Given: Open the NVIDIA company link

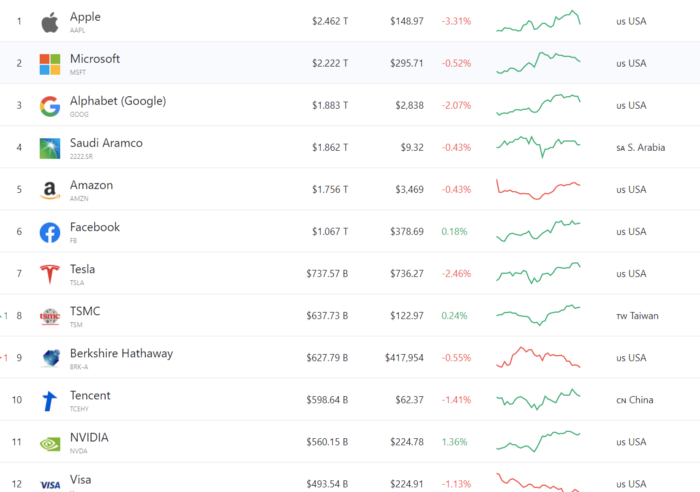Looking at the screenshot, I should [x=89, y=438].
